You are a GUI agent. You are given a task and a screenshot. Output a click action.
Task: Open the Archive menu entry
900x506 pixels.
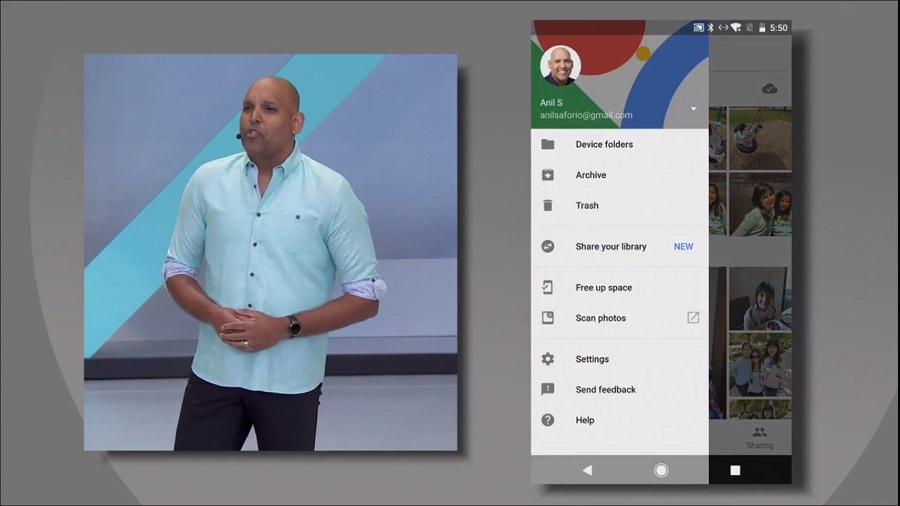pos(619,175)
